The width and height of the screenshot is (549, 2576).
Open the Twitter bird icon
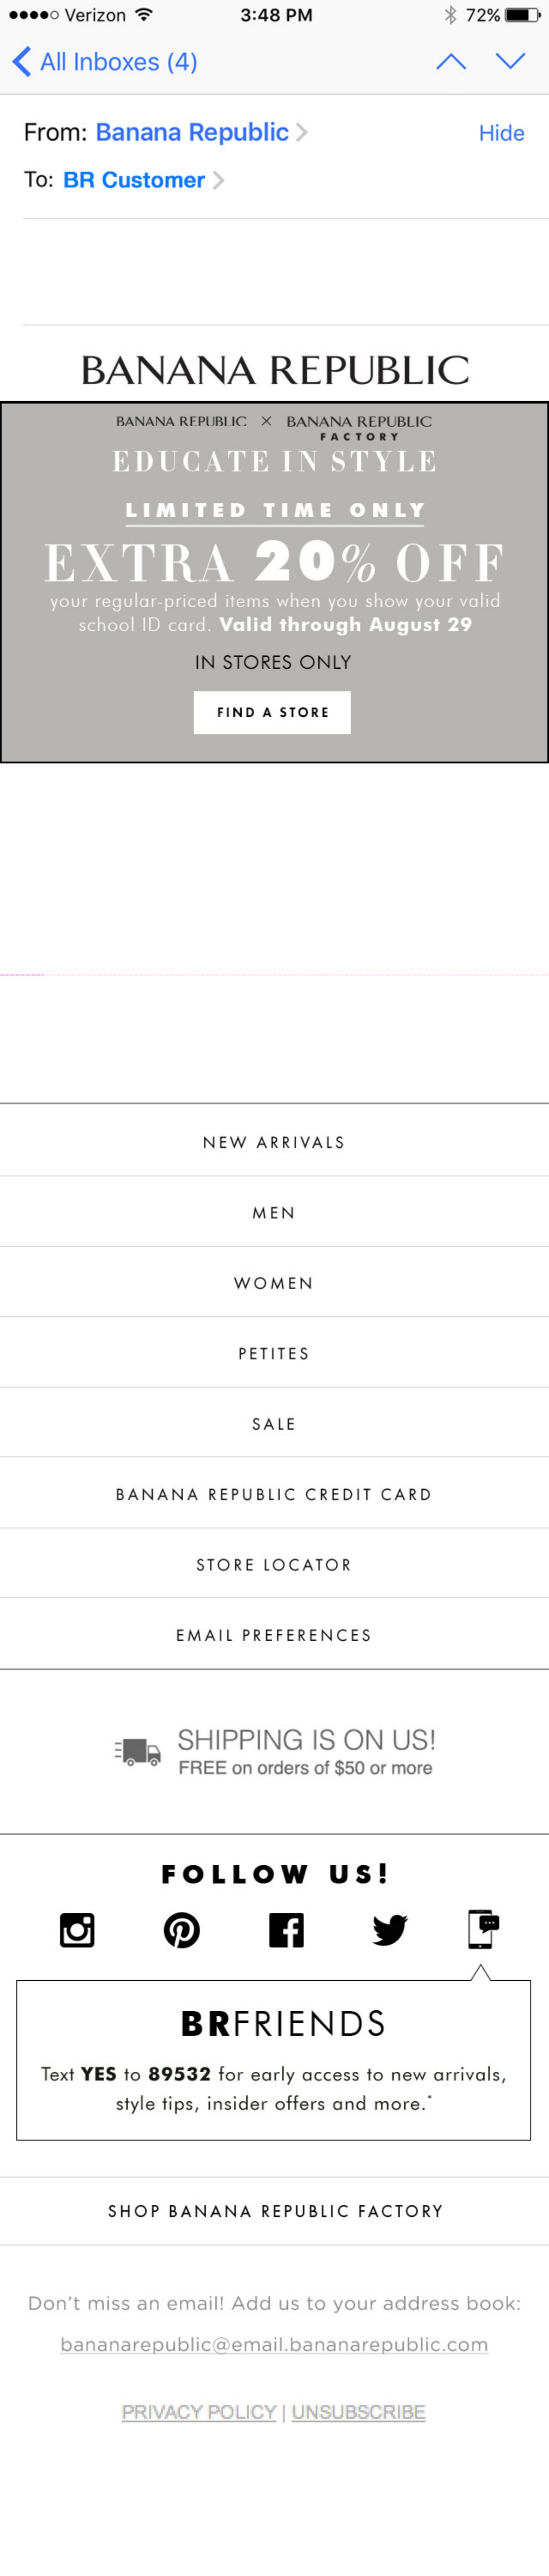(x=389, y=1929)
